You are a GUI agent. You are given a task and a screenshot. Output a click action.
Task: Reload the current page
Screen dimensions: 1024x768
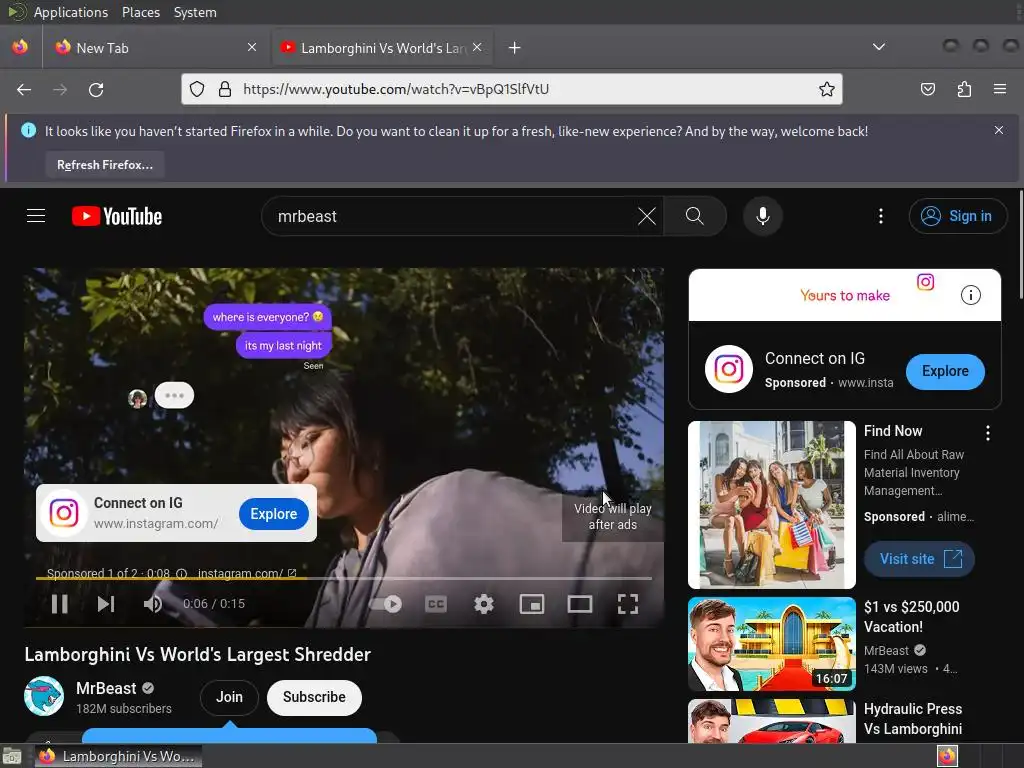[x=96, y=89]
